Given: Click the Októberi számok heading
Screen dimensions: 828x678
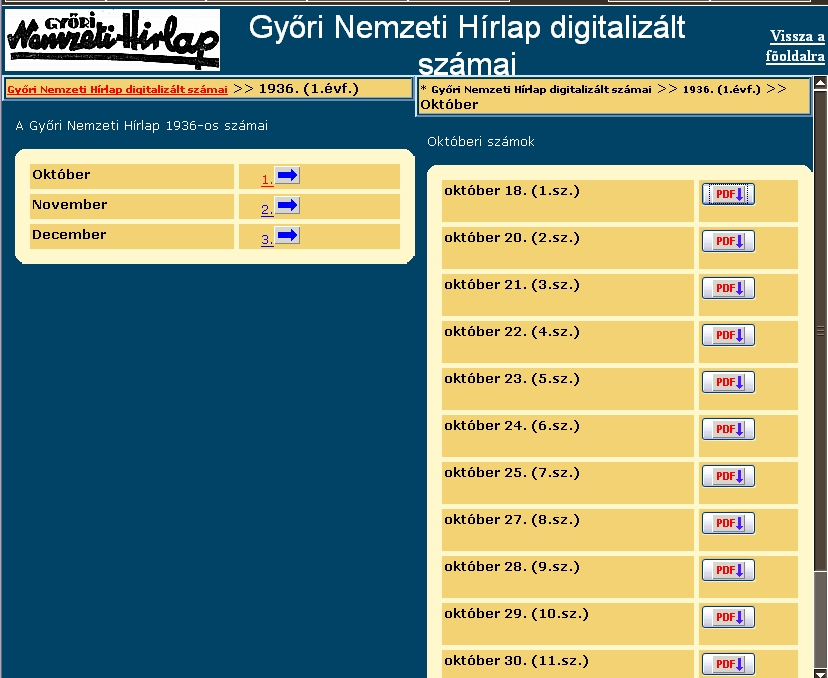Looking at the screenshot, I should [x=481, y=142].
